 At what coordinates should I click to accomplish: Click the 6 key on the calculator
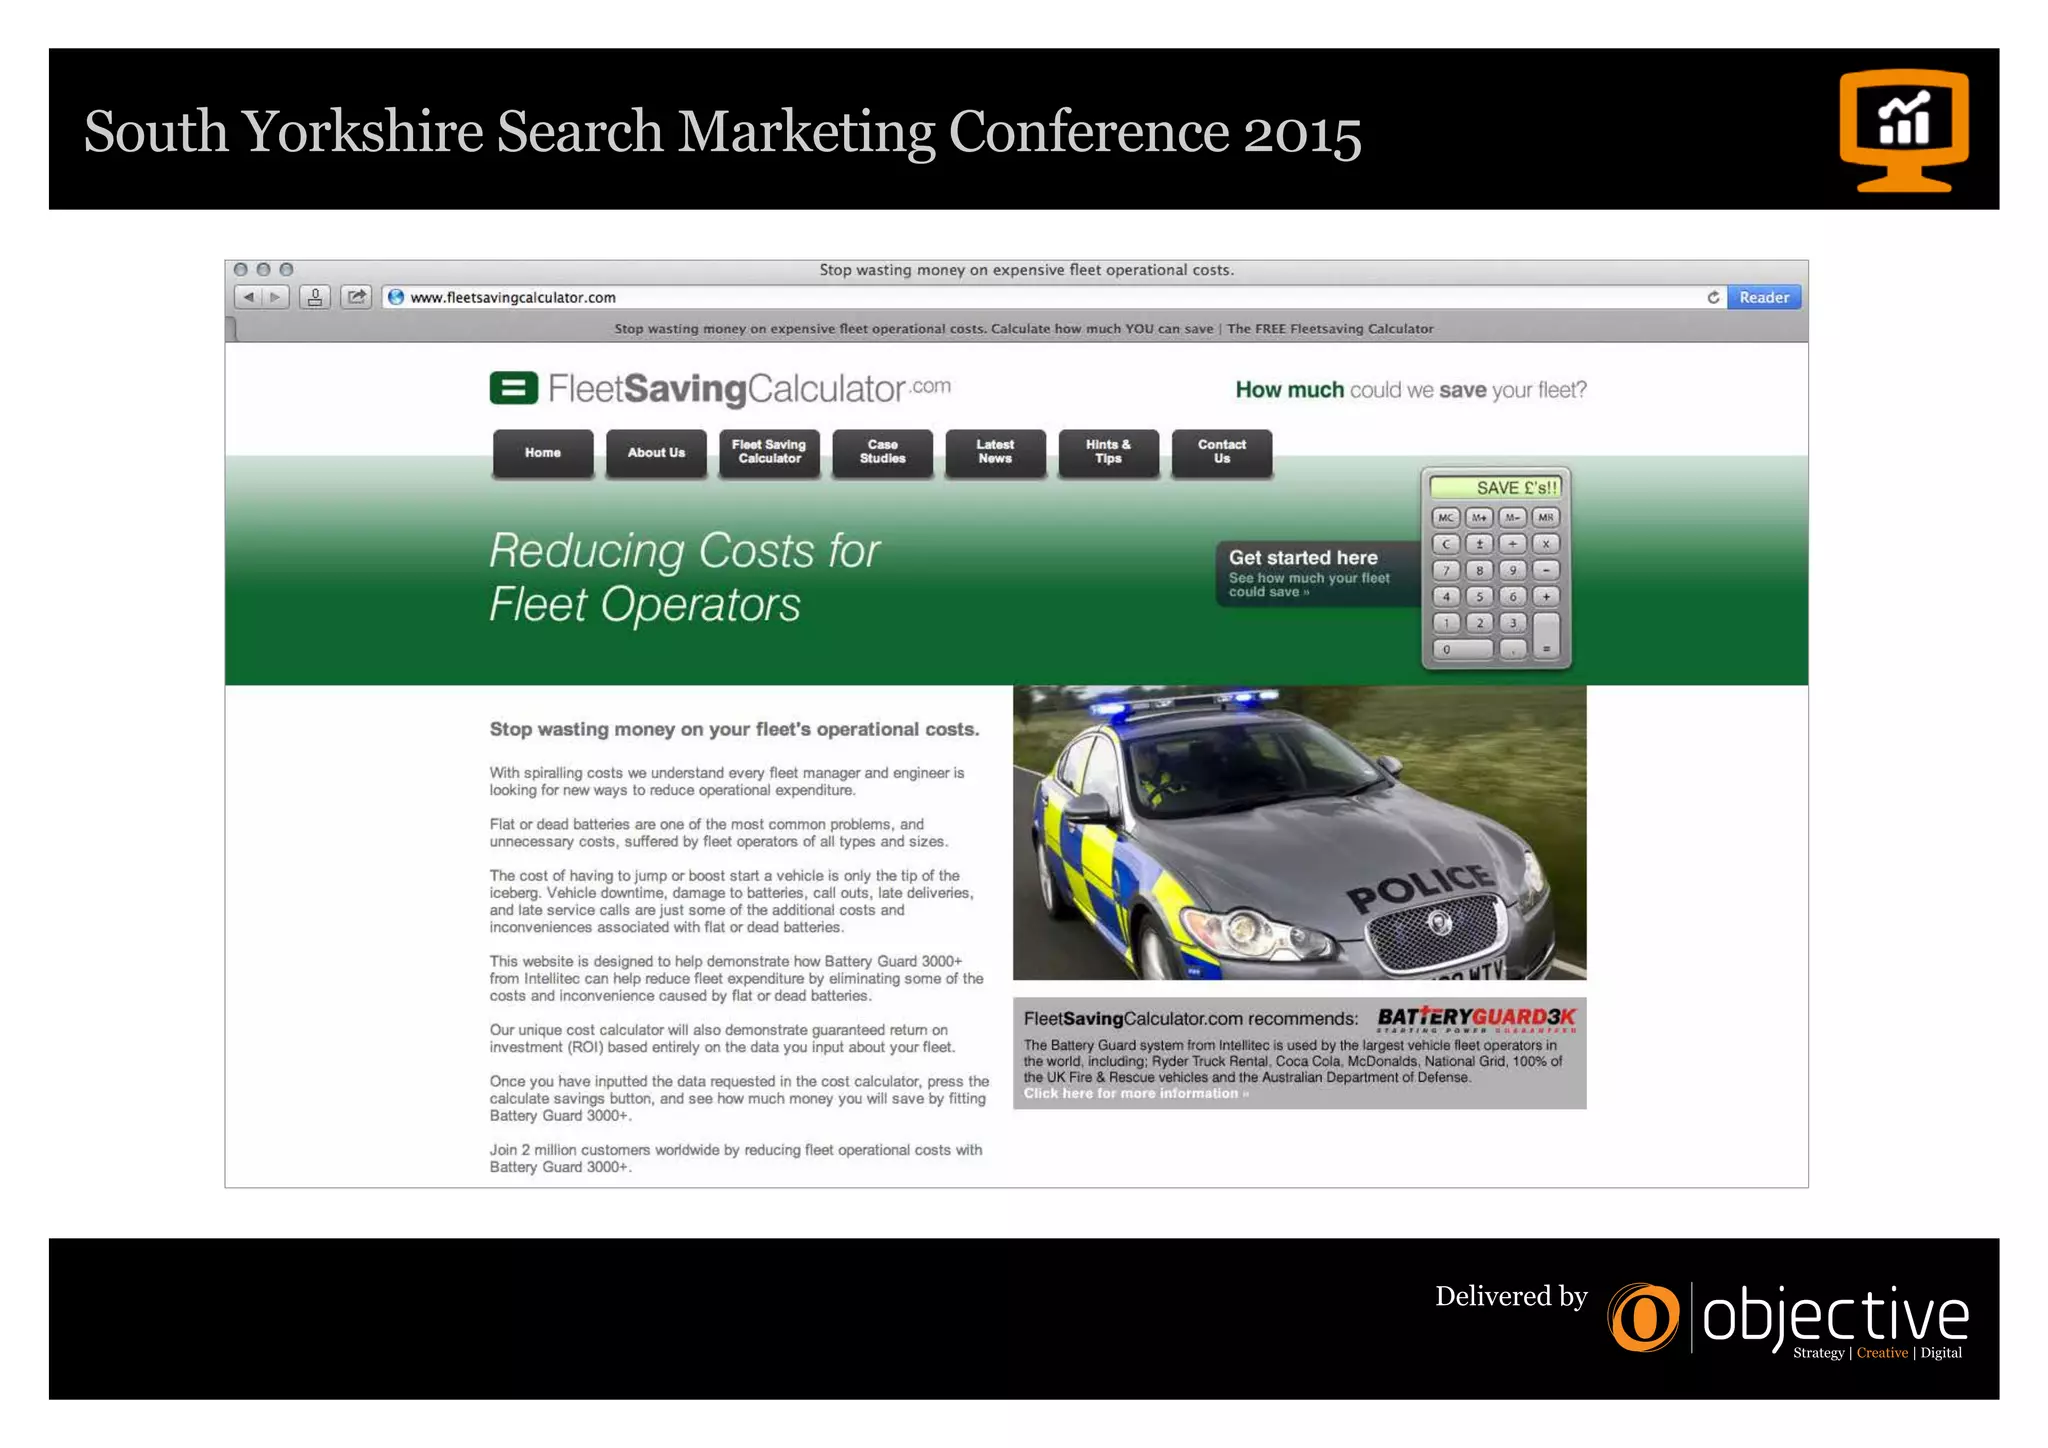[x=1512, y=596]
